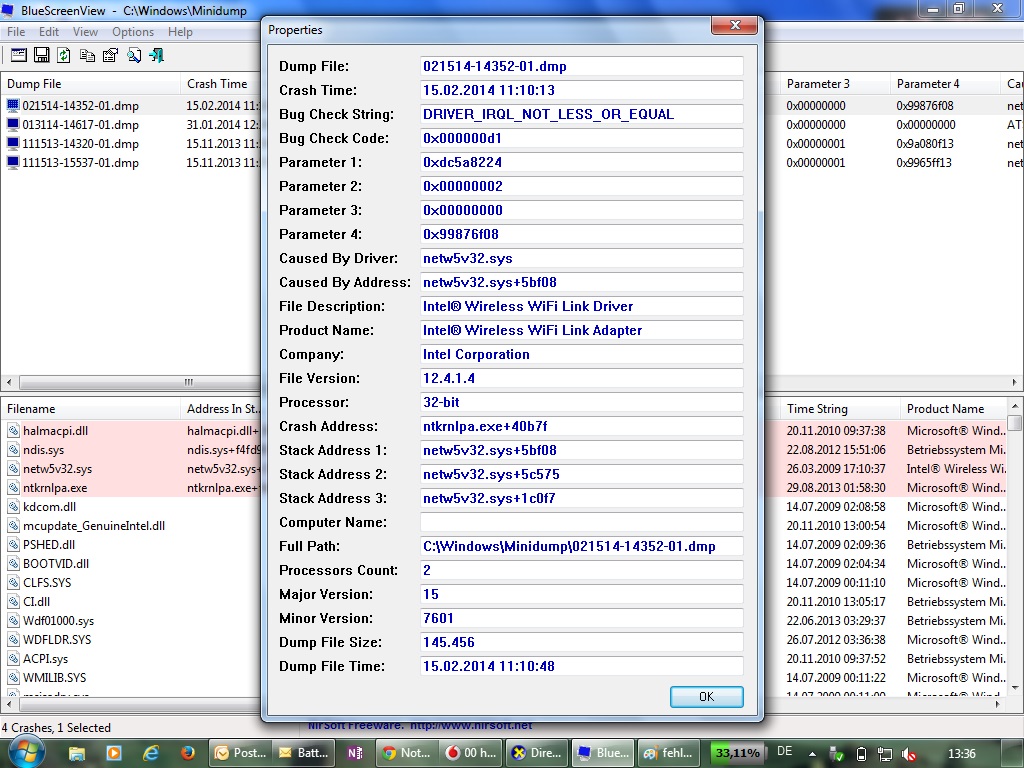Click the Bug Check String value field

click(x=581, y=114)
